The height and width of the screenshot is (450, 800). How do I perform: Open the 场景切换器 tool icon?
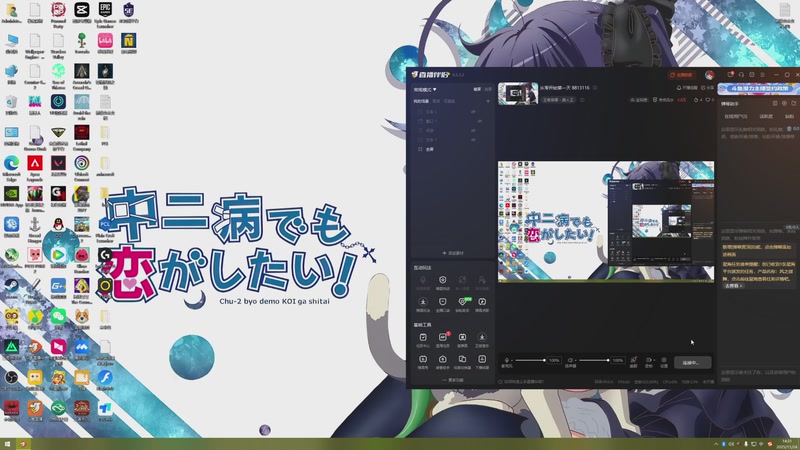[462, 362]
